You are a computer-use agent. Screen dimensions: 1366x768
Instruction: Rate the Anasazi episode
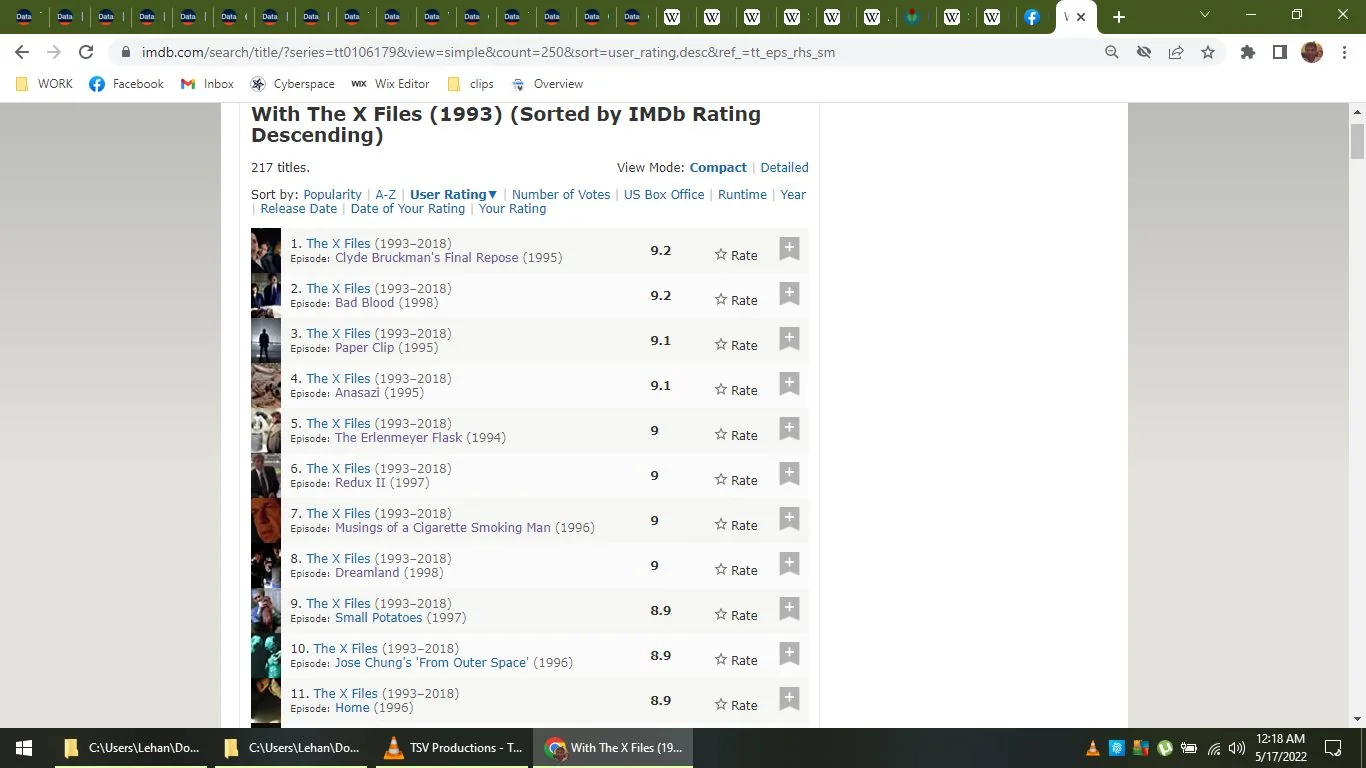(736, 390)
